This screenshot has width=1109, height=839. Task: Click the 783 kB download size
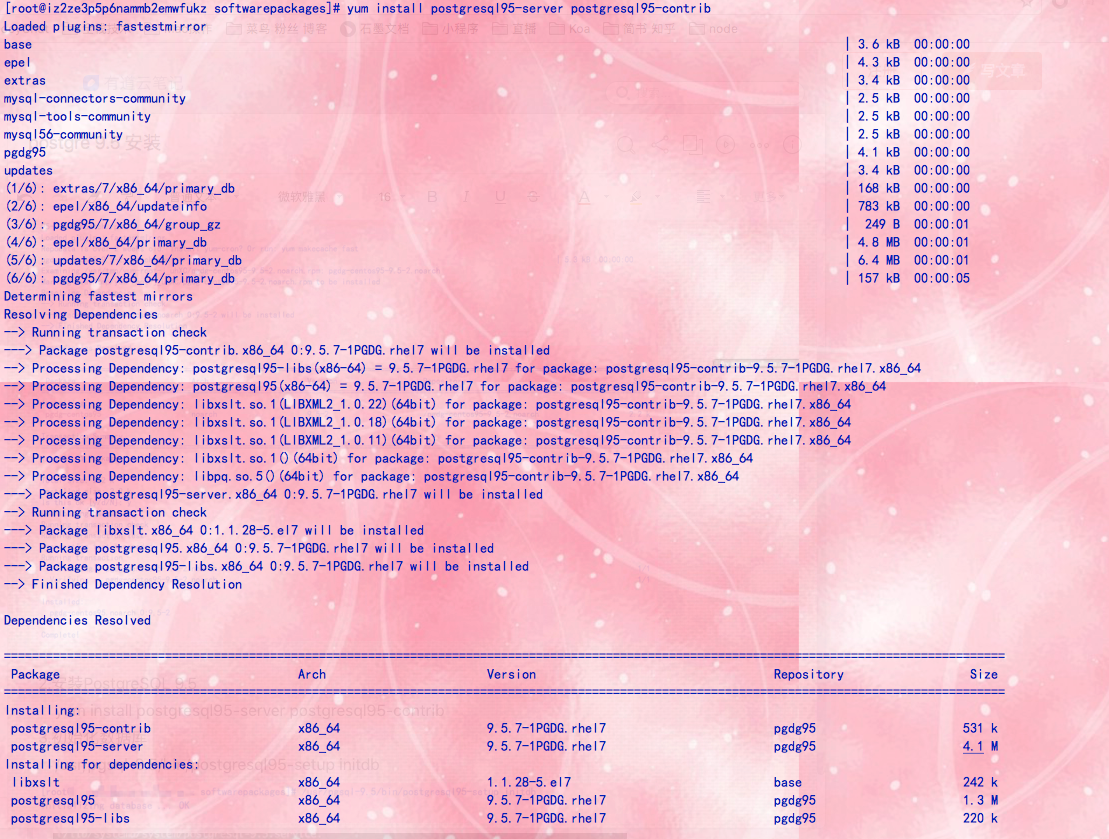coord(878,207)
